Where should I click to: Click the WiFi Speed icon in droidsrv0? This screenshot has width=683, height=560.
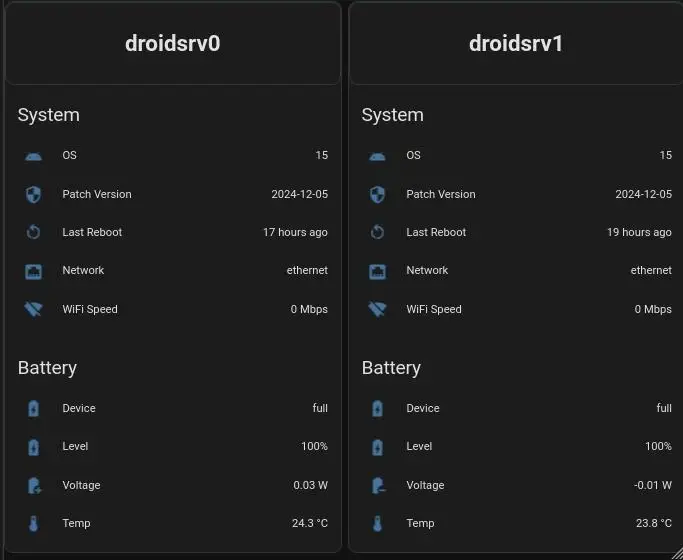34,309
